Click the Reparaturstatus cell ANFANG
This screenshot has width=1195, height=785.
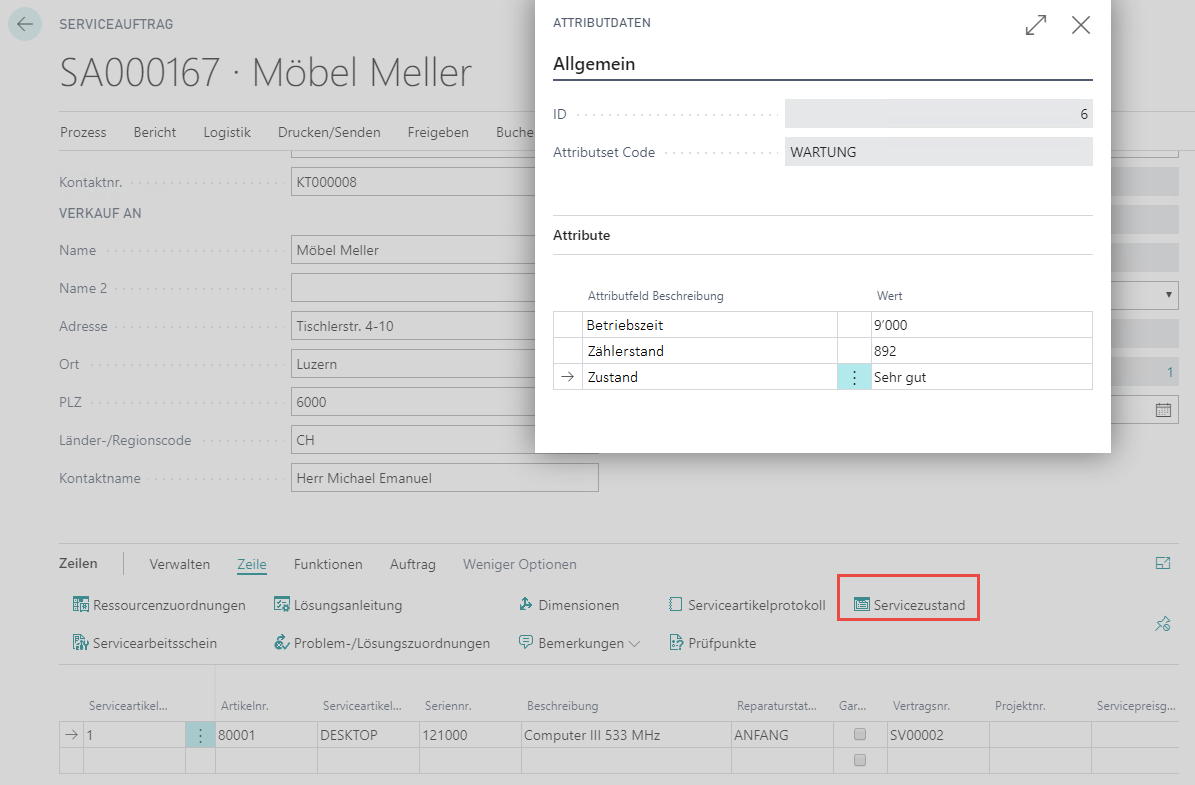click(x=783, y=735)
